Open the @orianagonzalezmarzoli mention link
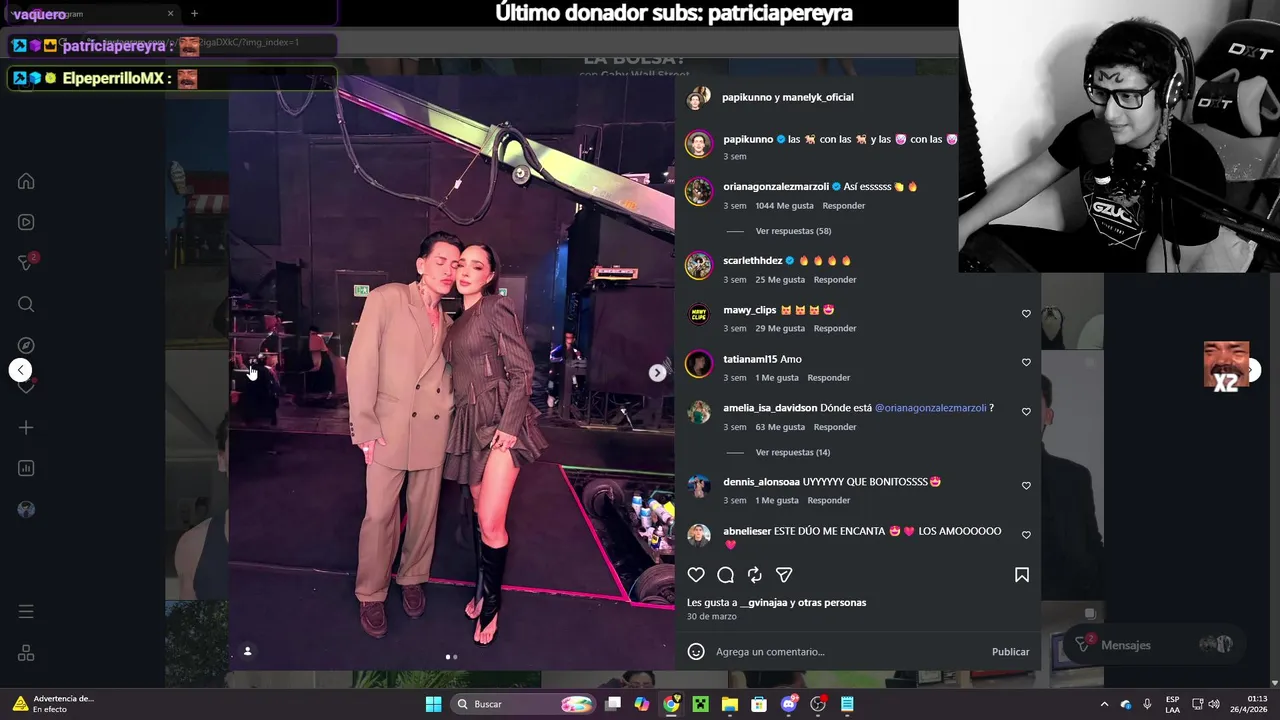 coord(930,408)
